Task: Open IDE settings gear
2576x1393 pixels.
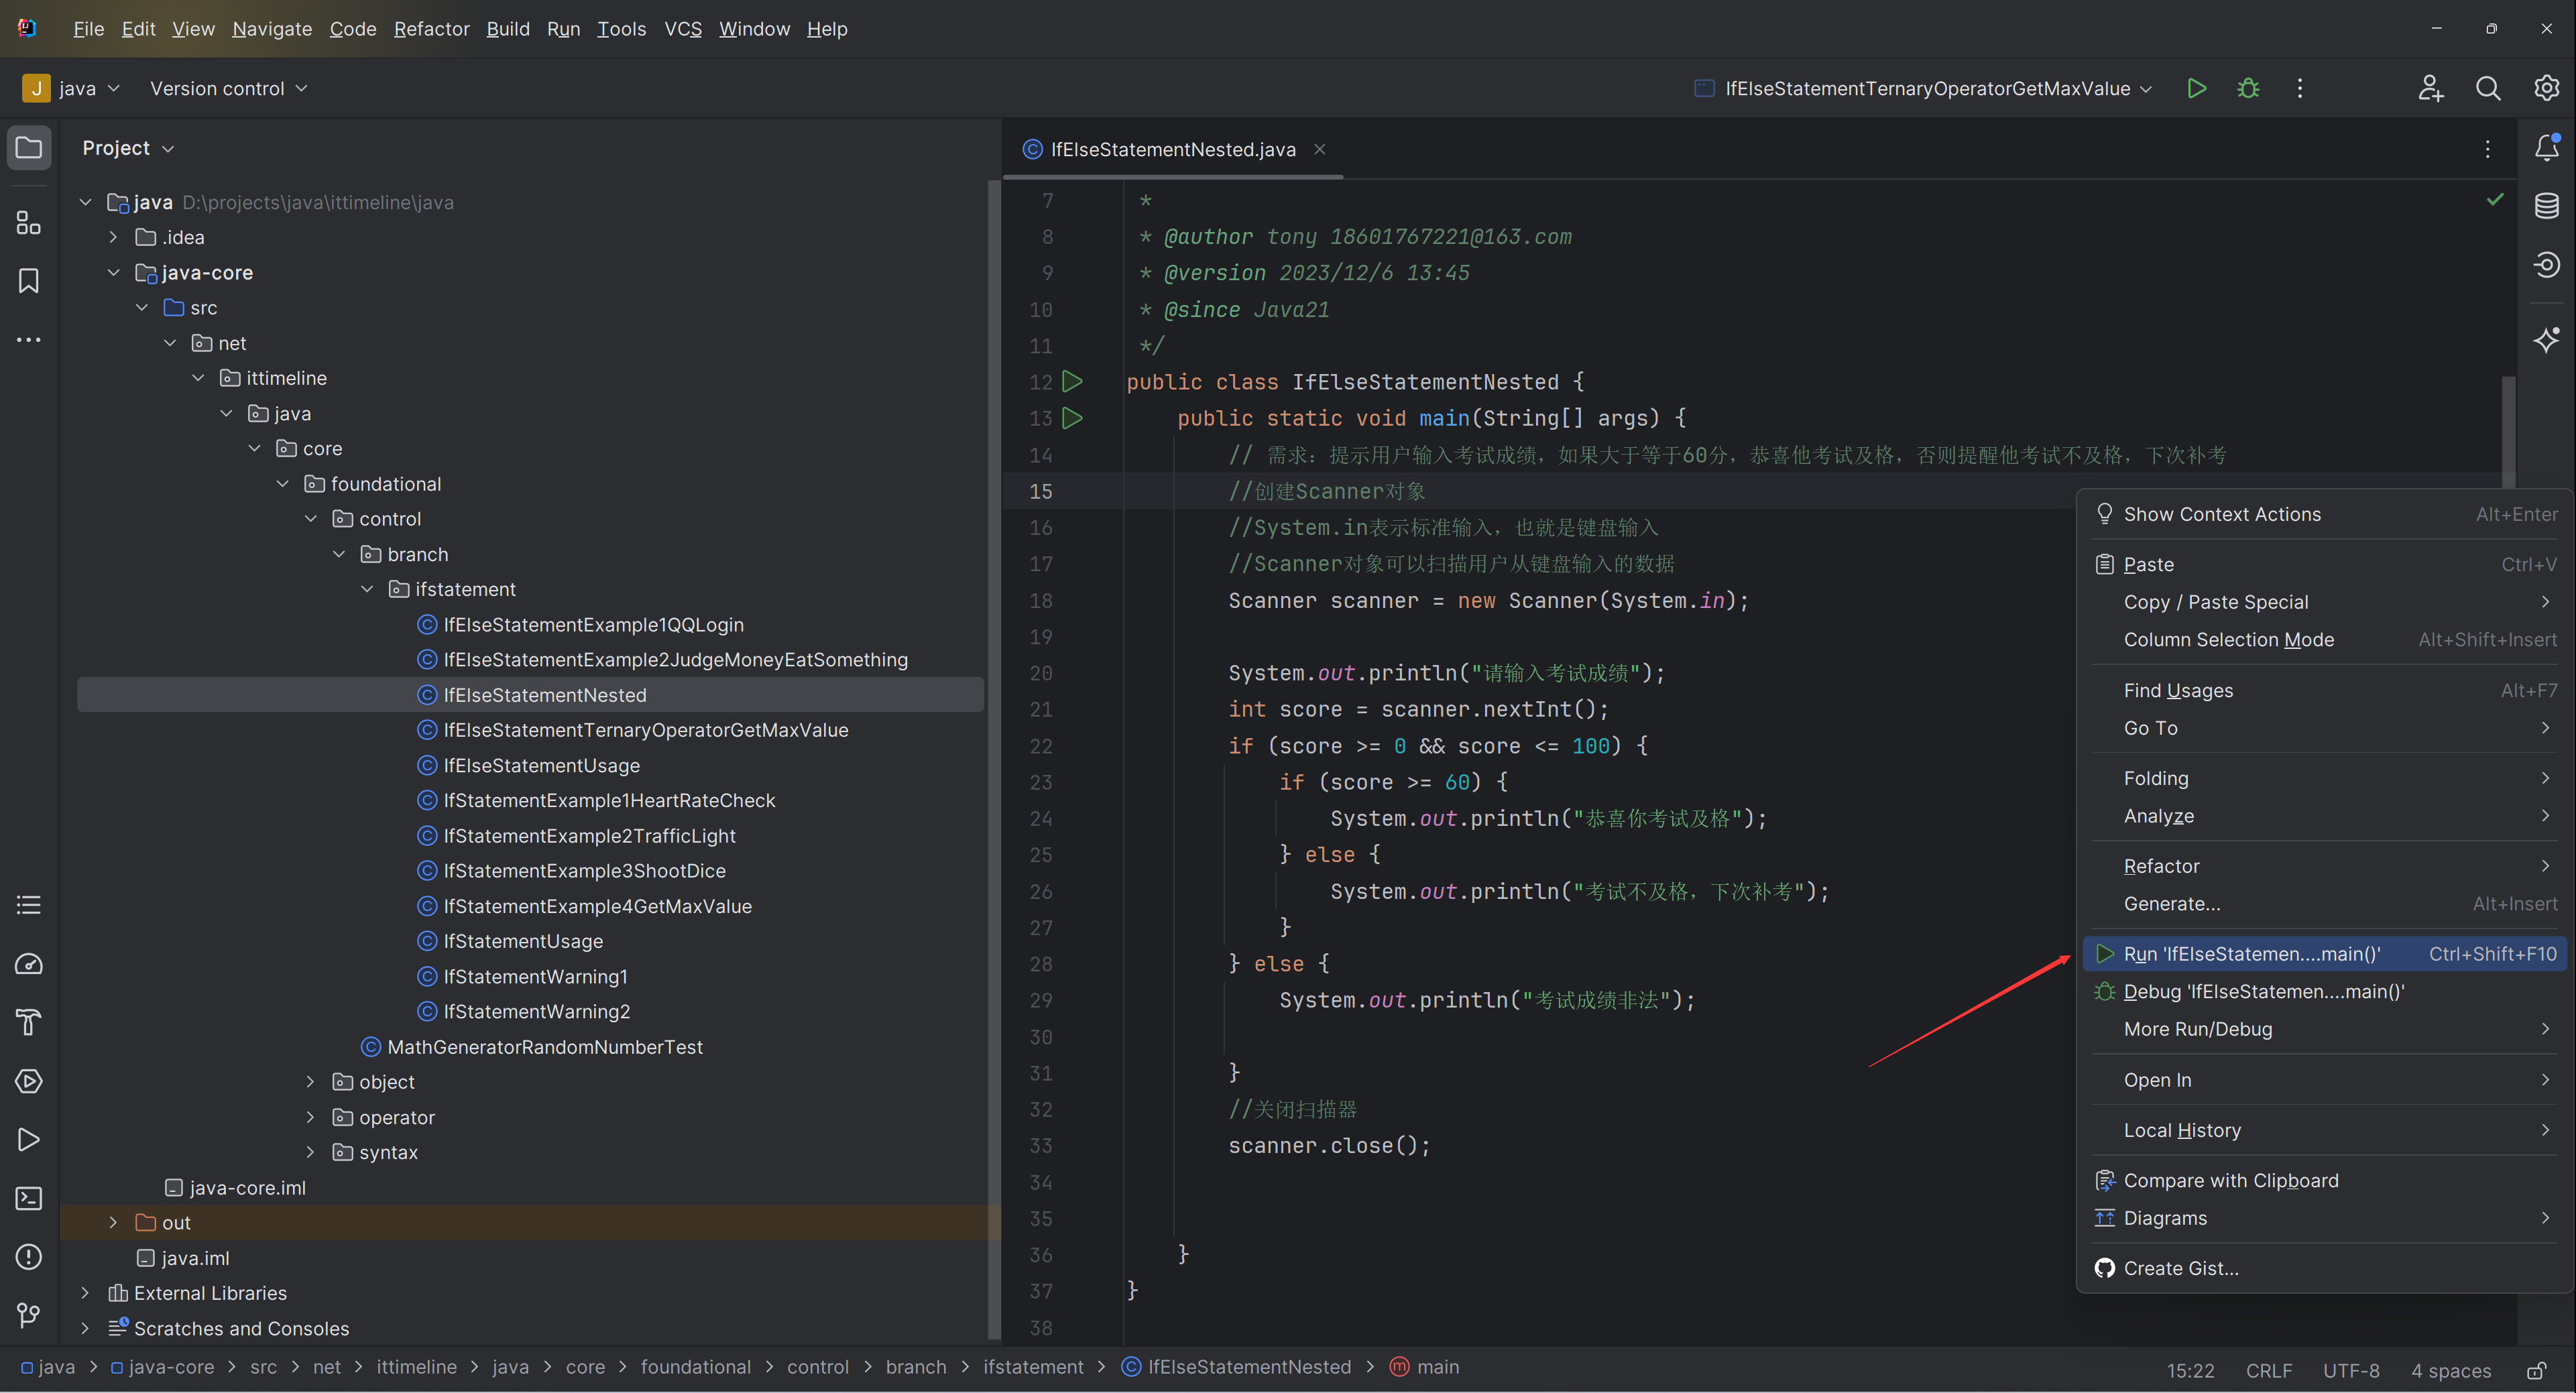Action: pos(2546,88)
